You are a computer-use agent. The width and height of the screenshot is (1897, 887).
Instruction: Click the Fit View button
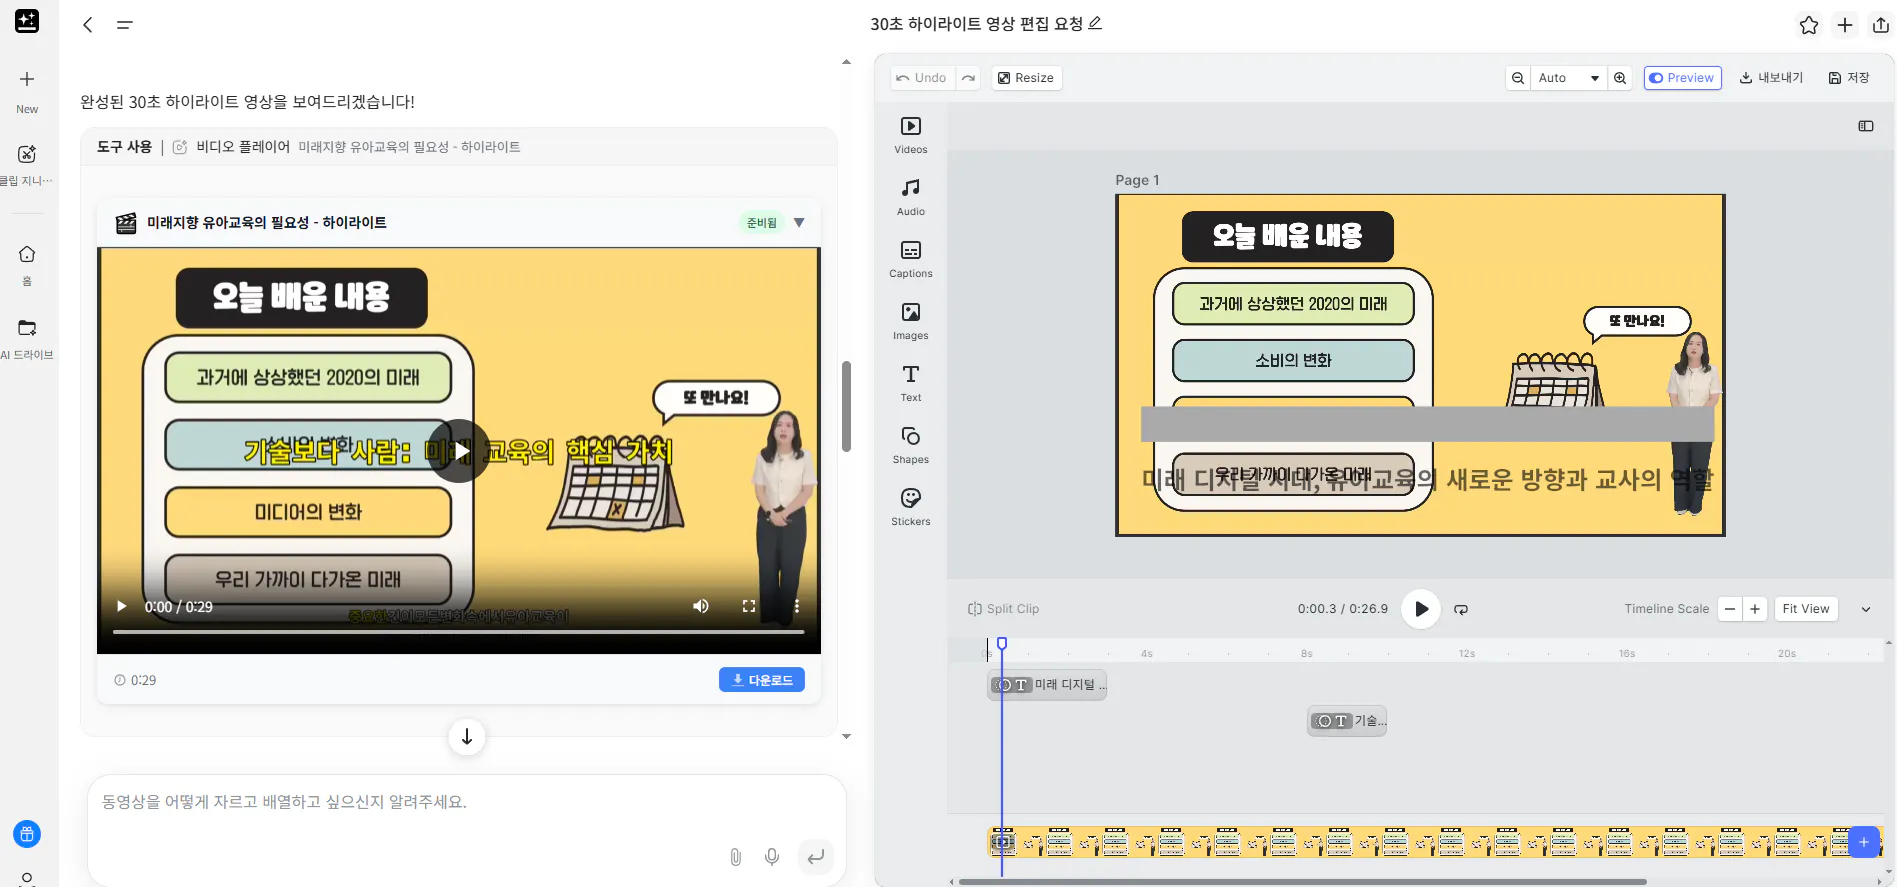(1806, 609)
